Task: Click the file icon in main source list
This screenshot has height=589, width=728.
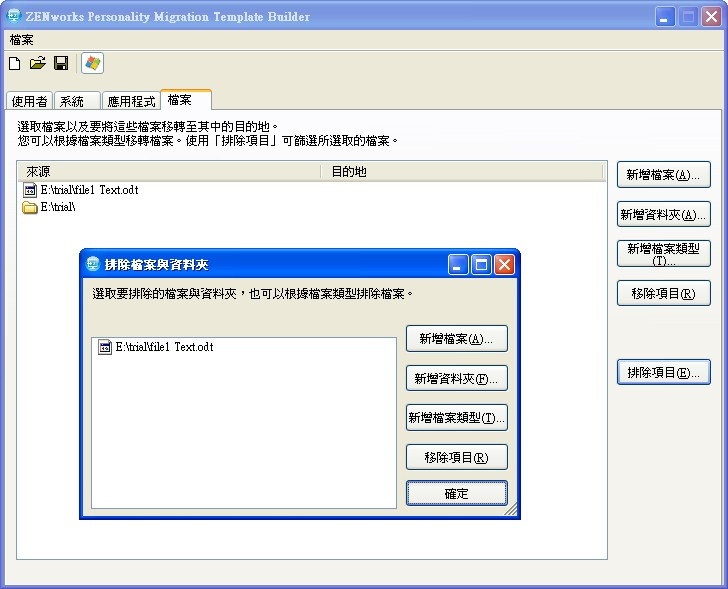Action: [30, 190]
